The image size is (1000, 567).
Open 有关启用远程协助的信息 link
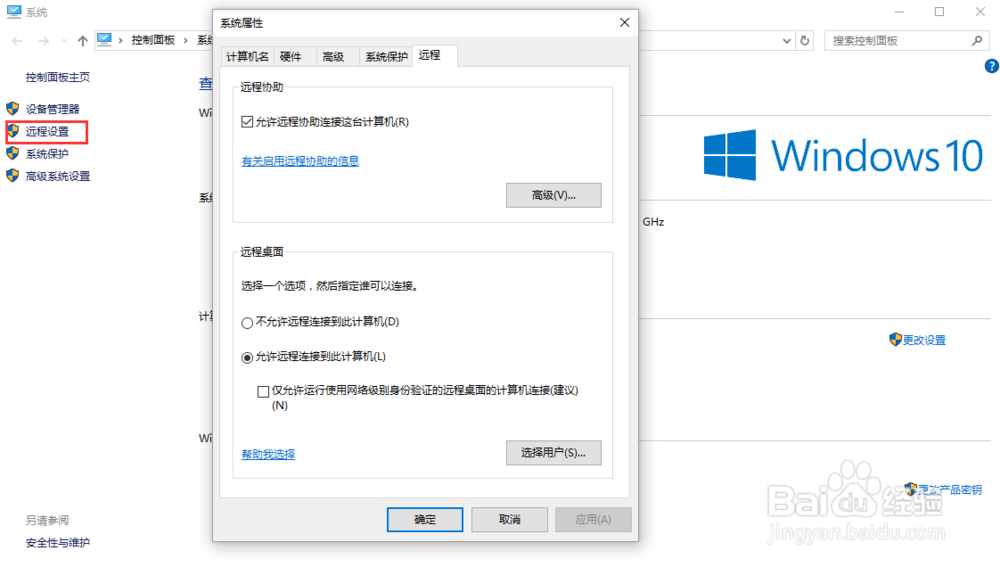[300, 161]
